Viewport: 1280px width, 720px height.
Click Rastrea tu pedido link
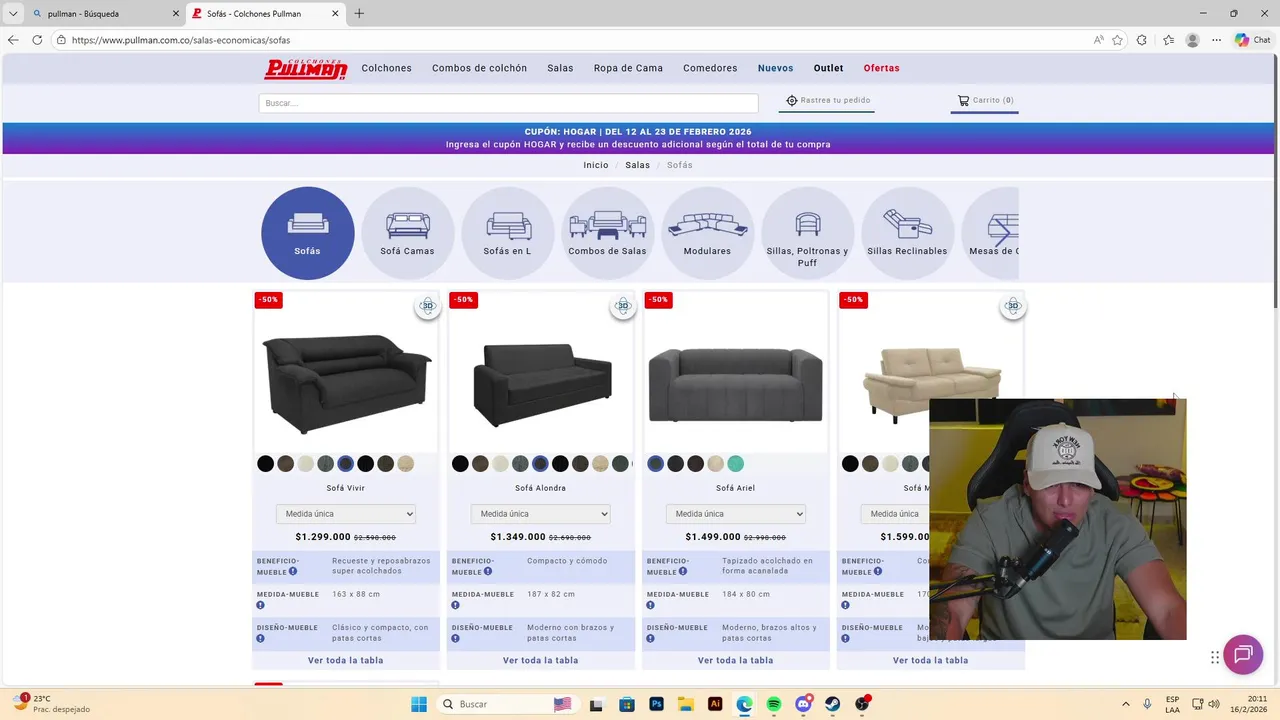pyautogui.click(x=827, y=100)
